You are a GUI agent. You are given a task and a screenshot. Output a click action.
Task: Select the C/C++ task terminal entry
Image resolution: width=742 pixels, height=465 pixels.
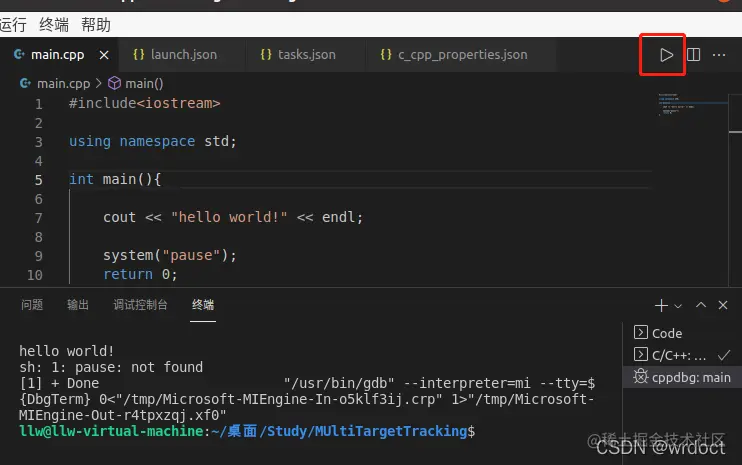coord(682,355)
